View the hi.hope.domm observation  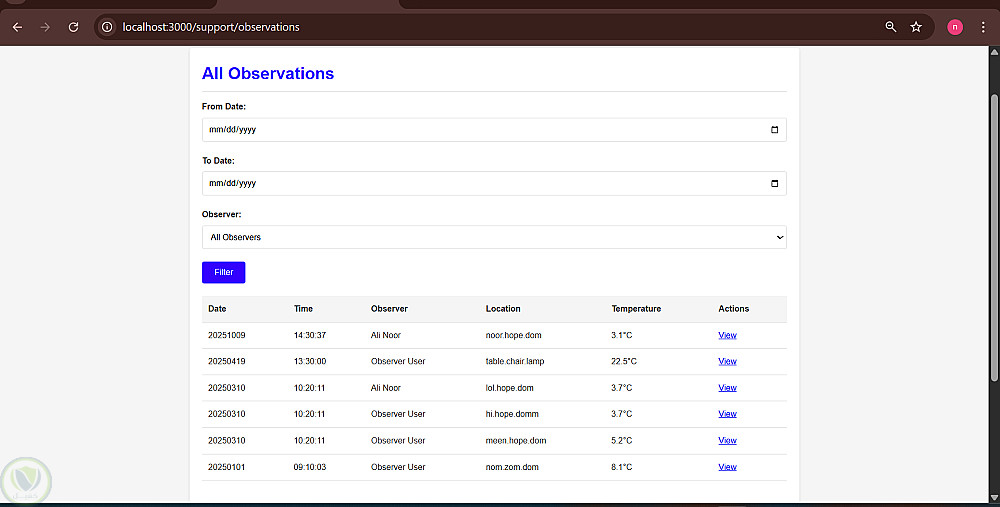pos(727,414)
